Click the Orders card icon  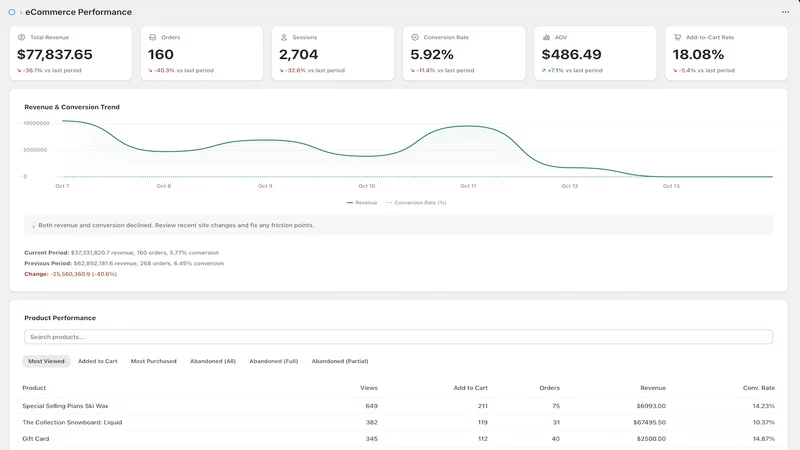153,37
